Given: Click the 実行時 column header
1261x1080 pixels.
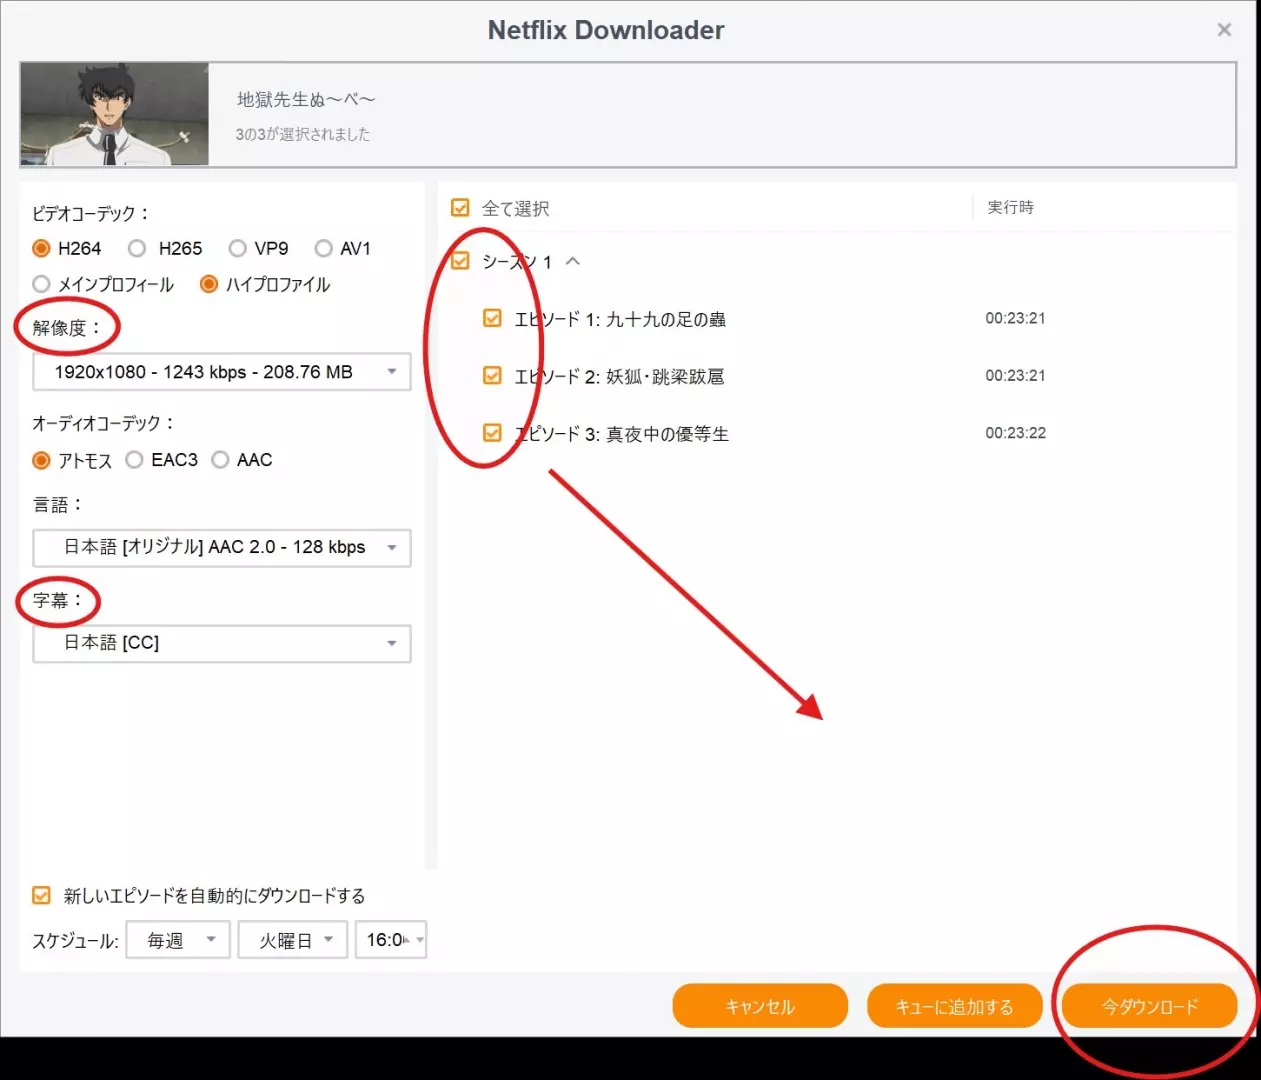Looking at the screenshot, I should click(1011, 207).
